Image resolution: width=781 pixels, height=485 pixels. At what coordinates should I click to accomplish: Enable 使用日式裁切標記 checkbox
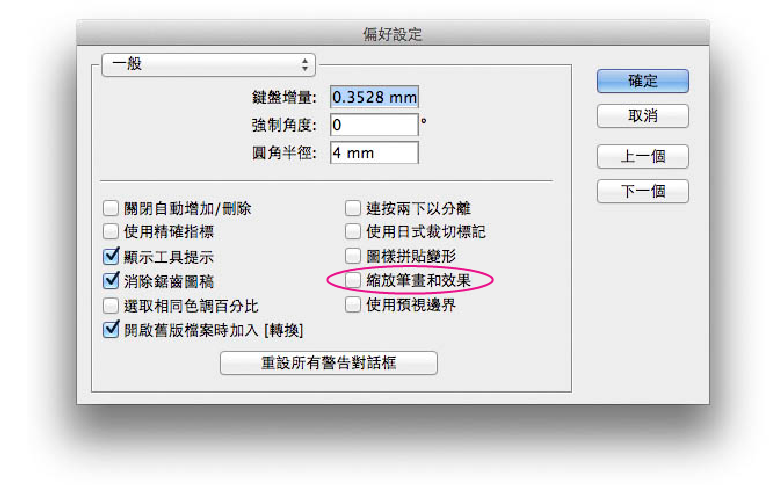coord(353,232)
